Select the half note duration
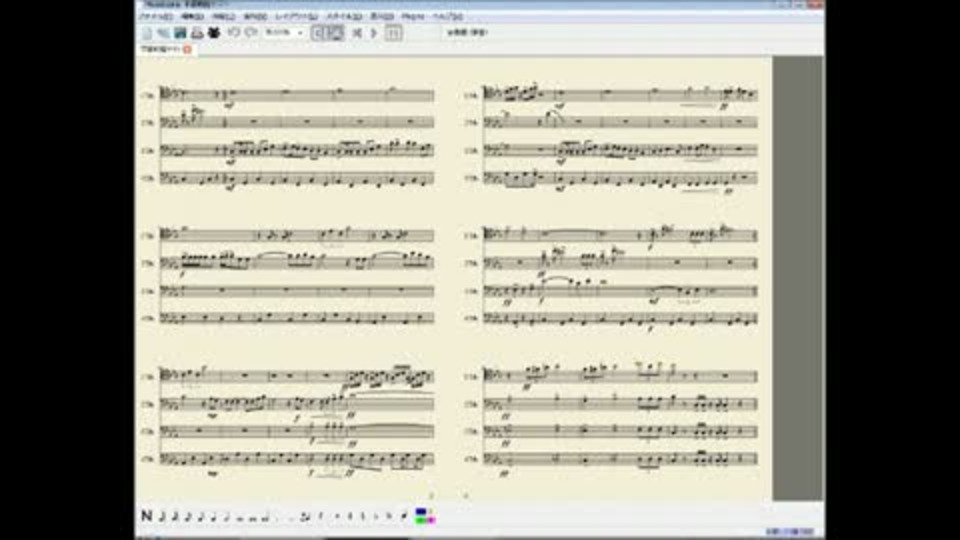 (x=226, y=517)
